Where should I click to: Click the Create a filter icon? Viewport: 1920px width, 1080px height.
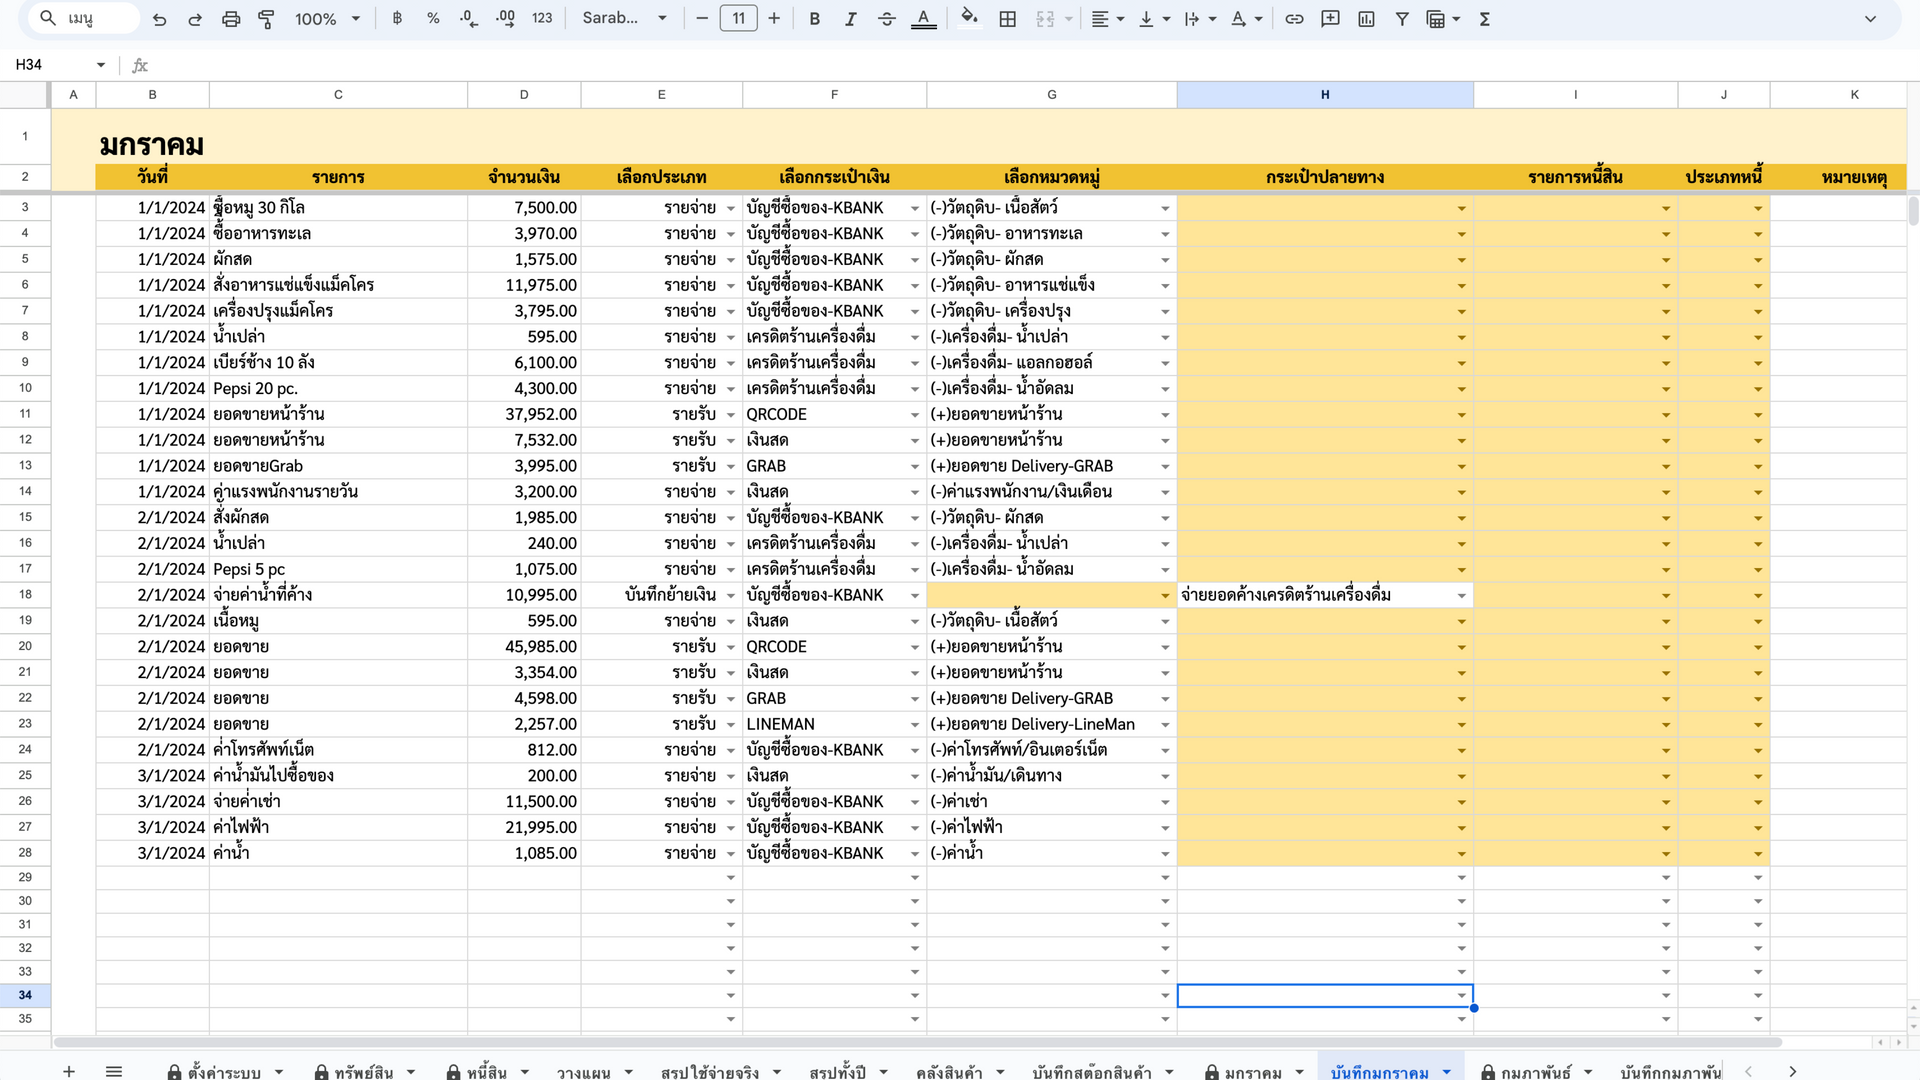1402,19
